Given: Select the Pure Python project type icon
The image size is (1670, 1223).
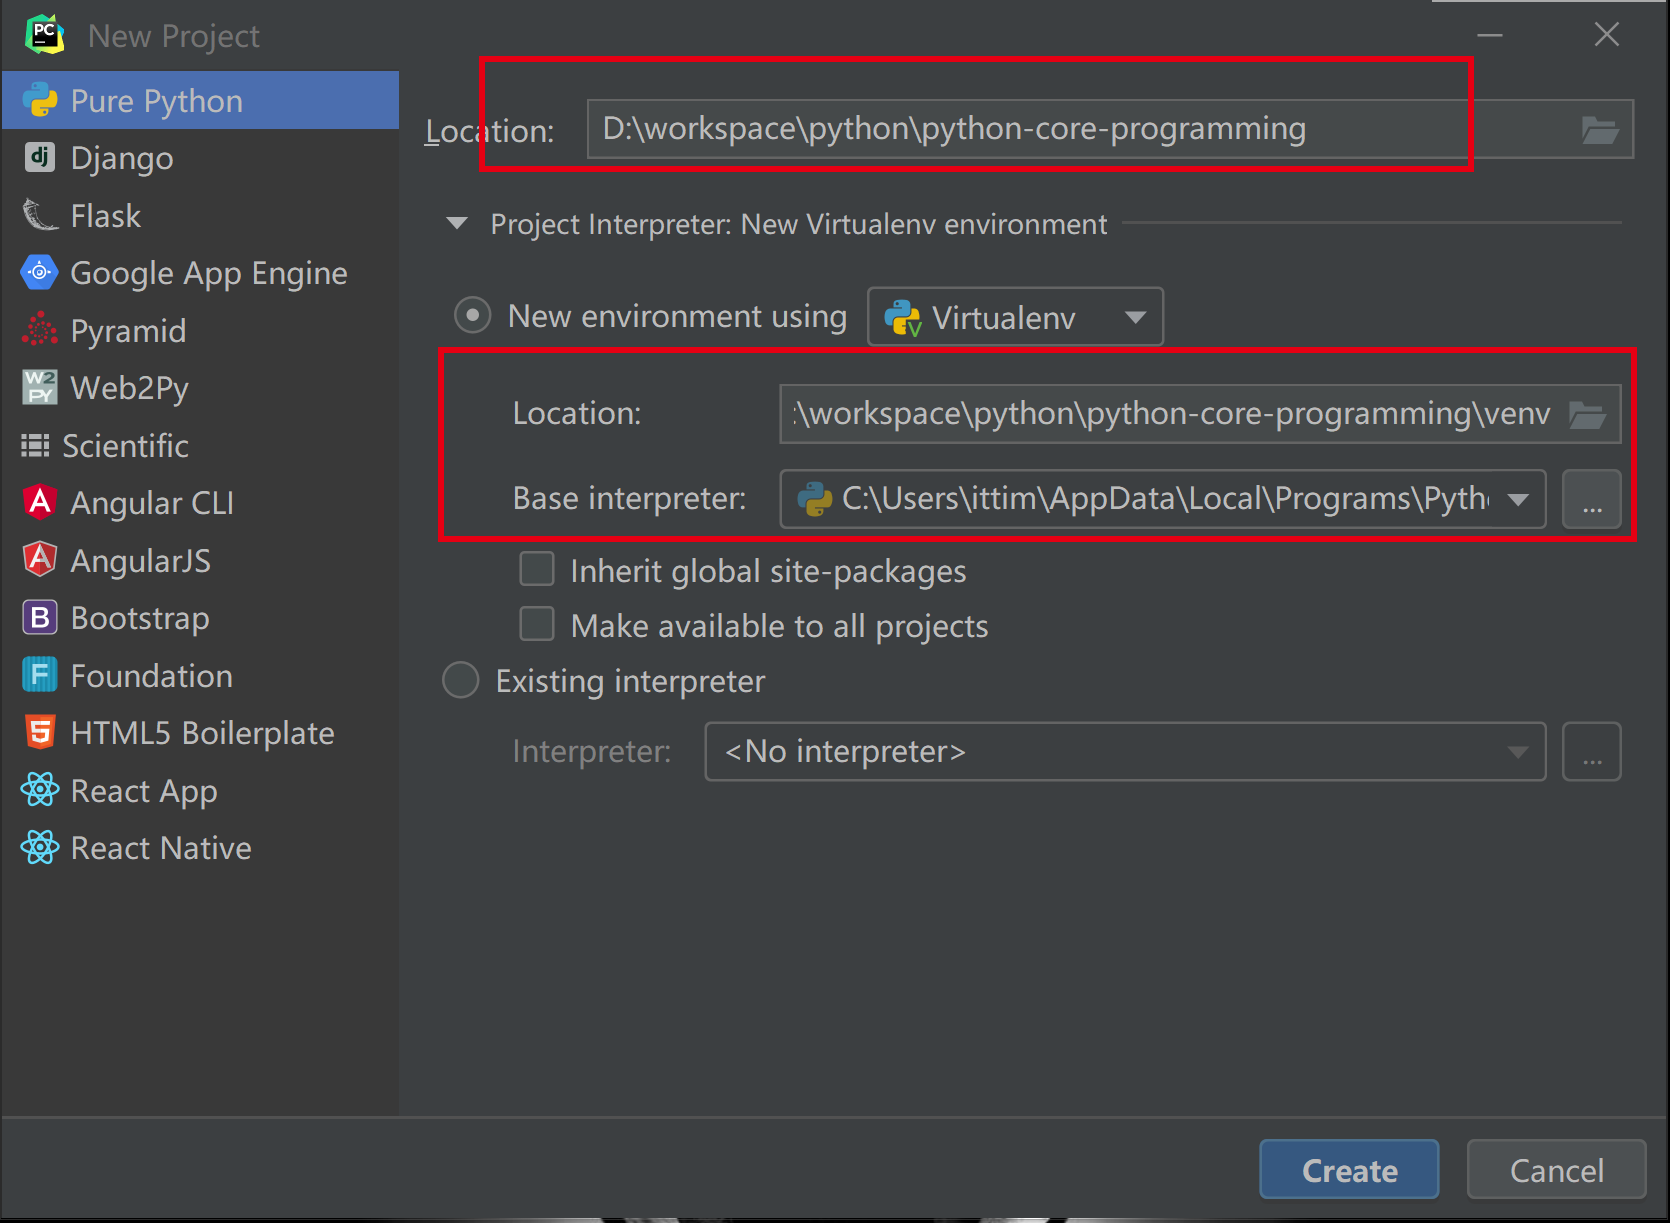Looking at the screenshot, I should pyautogui.click(x=40, y=100).
